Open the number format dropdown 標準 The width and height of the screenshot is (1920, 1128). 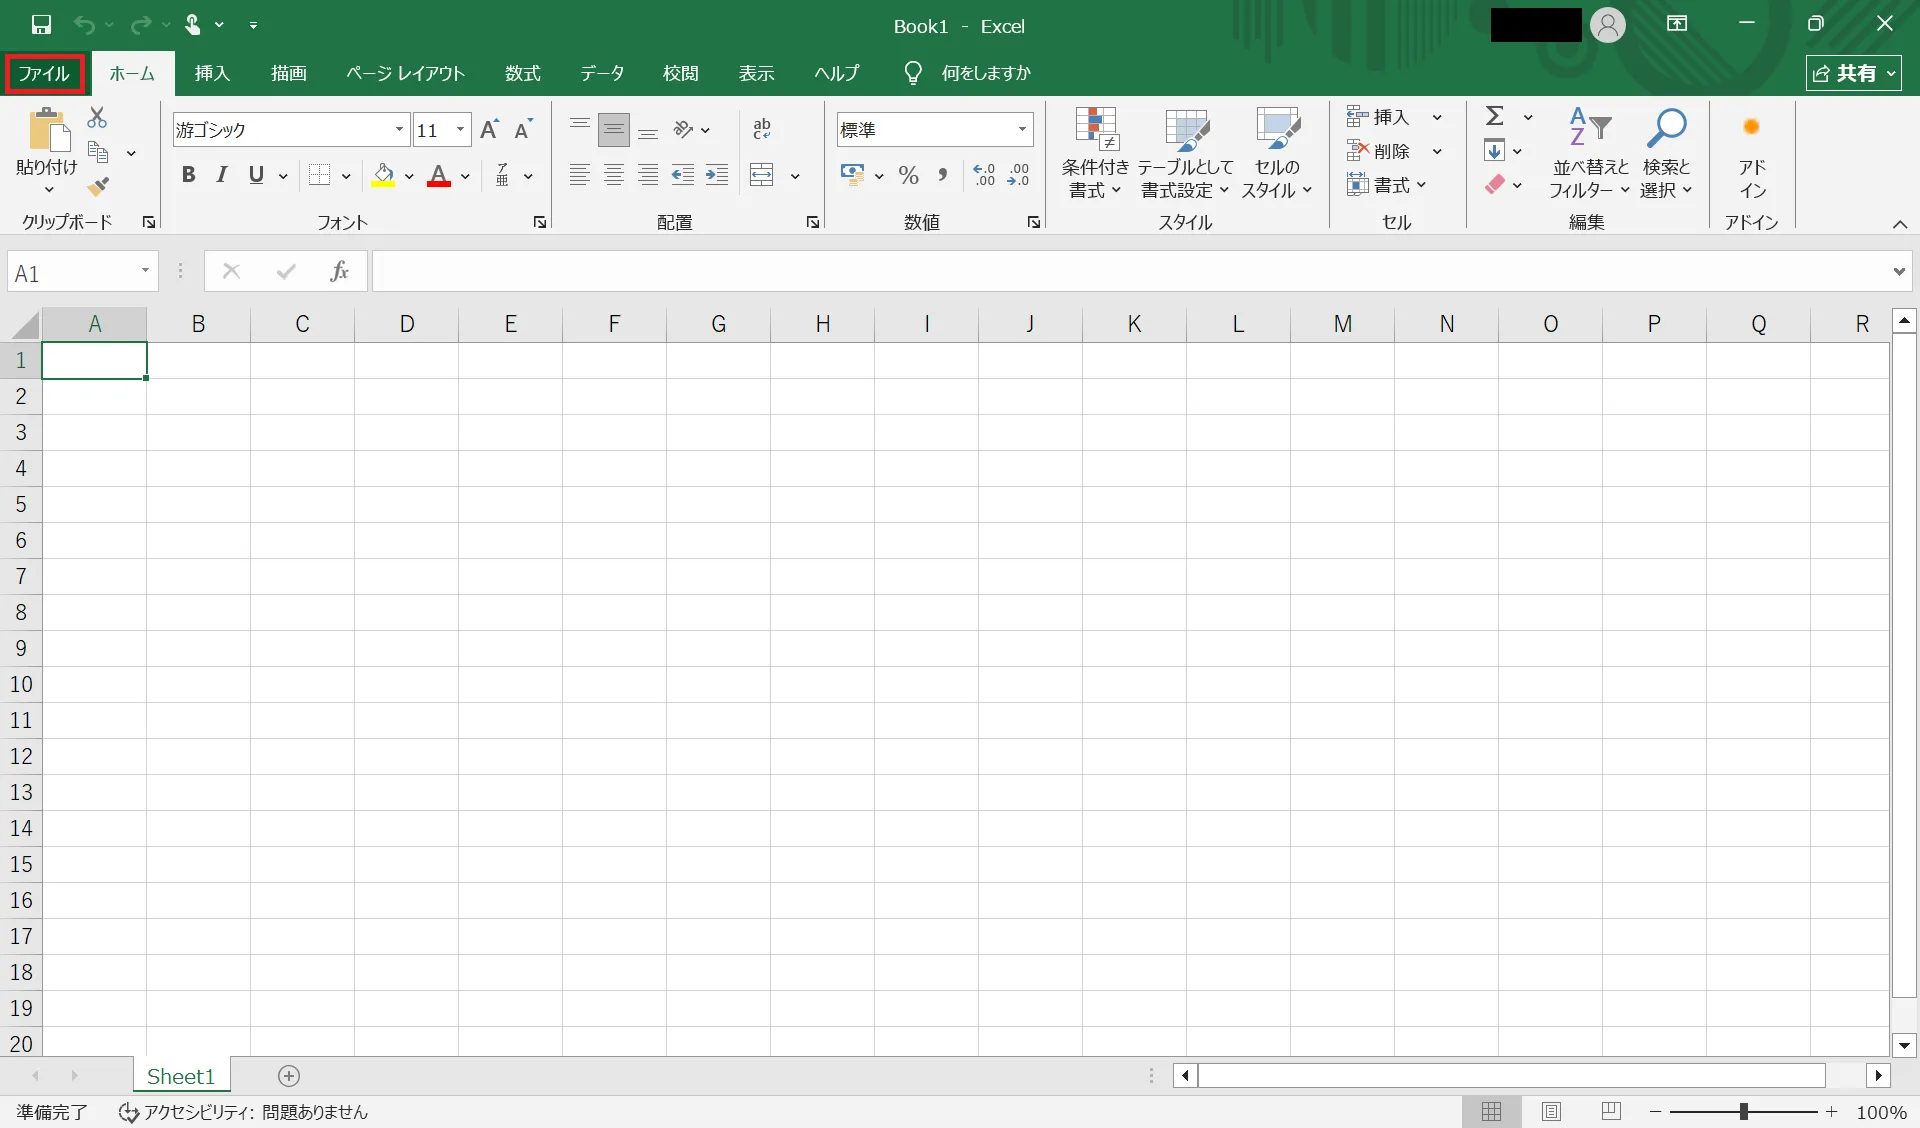coord(1022,129)
